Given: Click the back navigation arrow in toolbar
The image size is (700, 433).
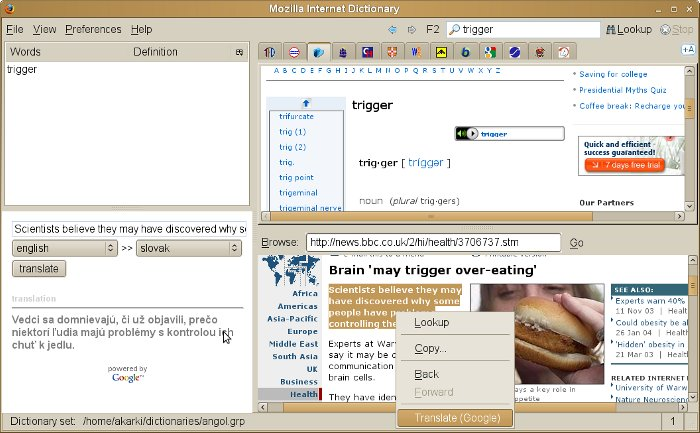Looking at the screenshot, I should 392,29.
